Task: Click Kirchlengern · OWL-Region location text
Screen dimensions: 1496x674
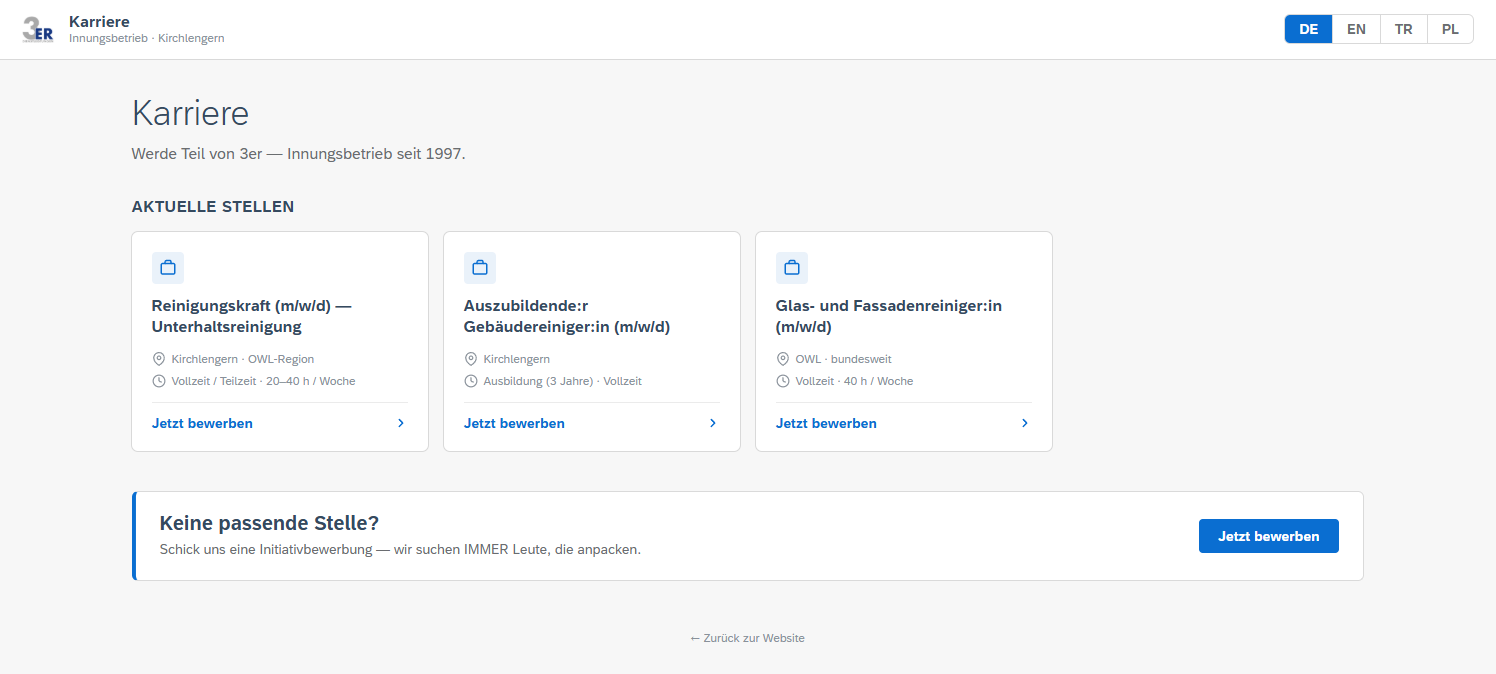Action: click(243, 359)
